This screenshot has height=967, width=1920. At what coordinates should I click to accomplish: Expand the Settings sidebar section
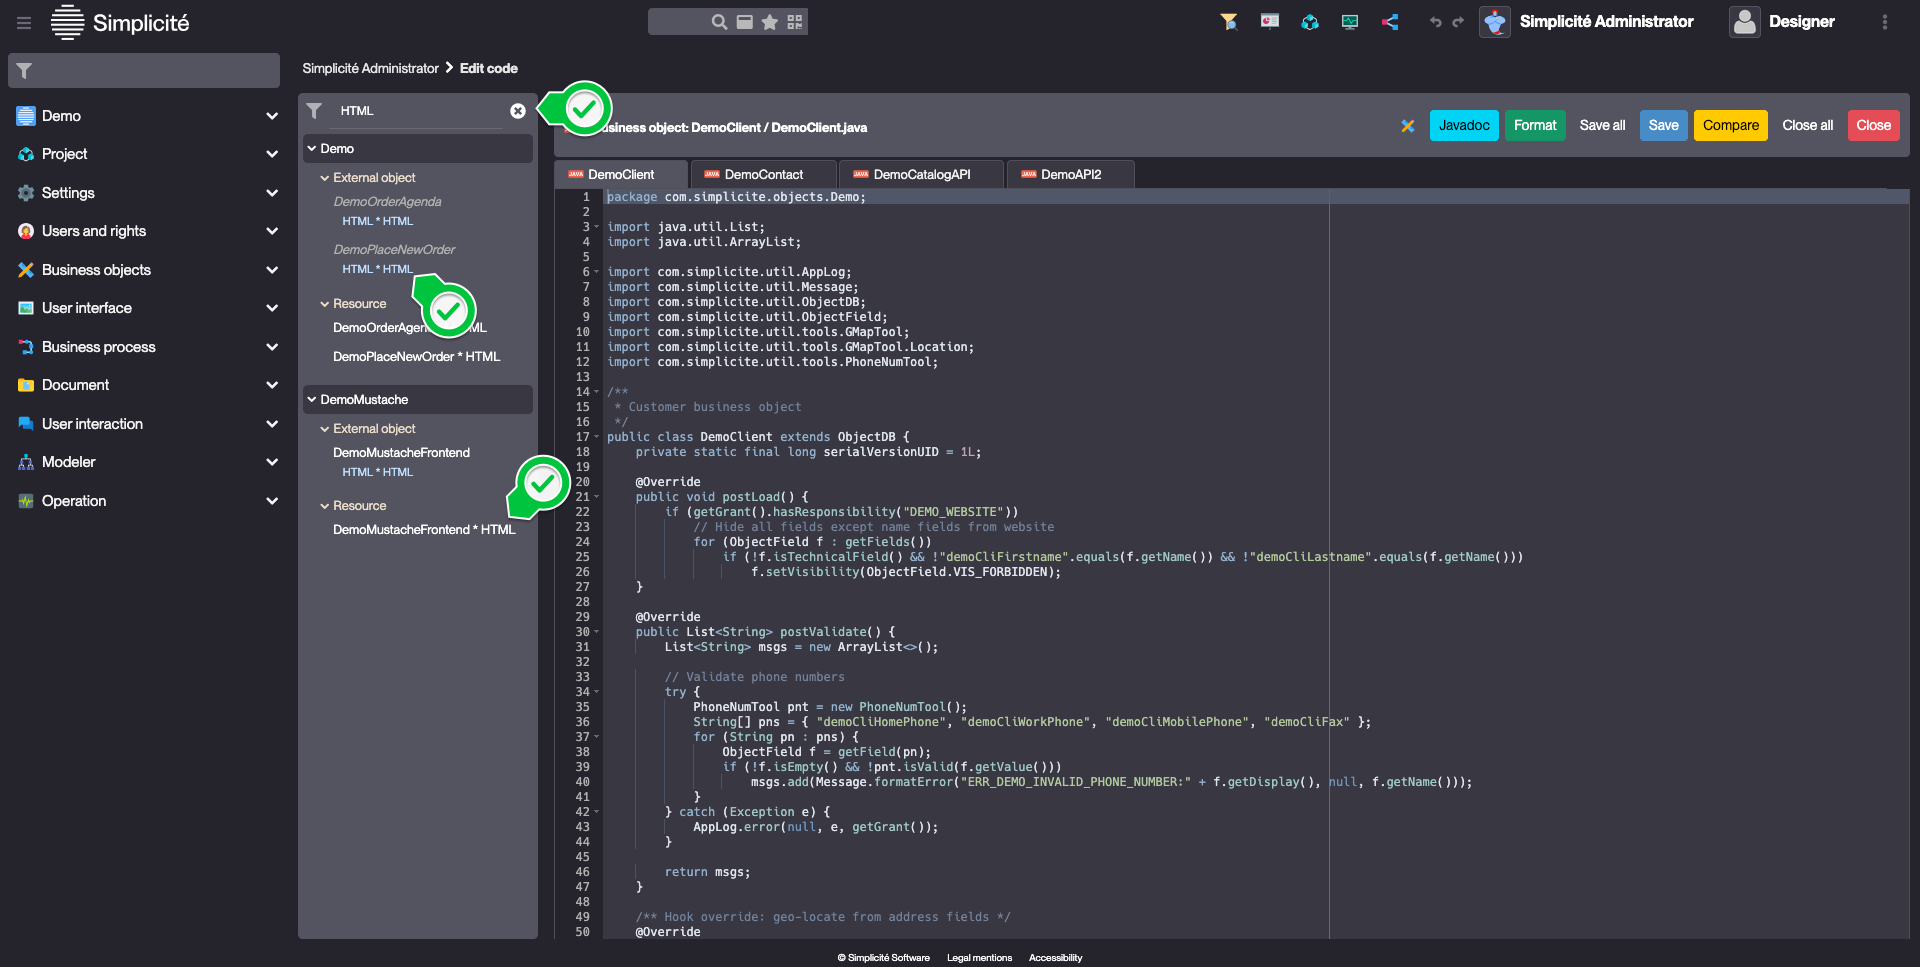pyautogui.click(x=272, y=192)
